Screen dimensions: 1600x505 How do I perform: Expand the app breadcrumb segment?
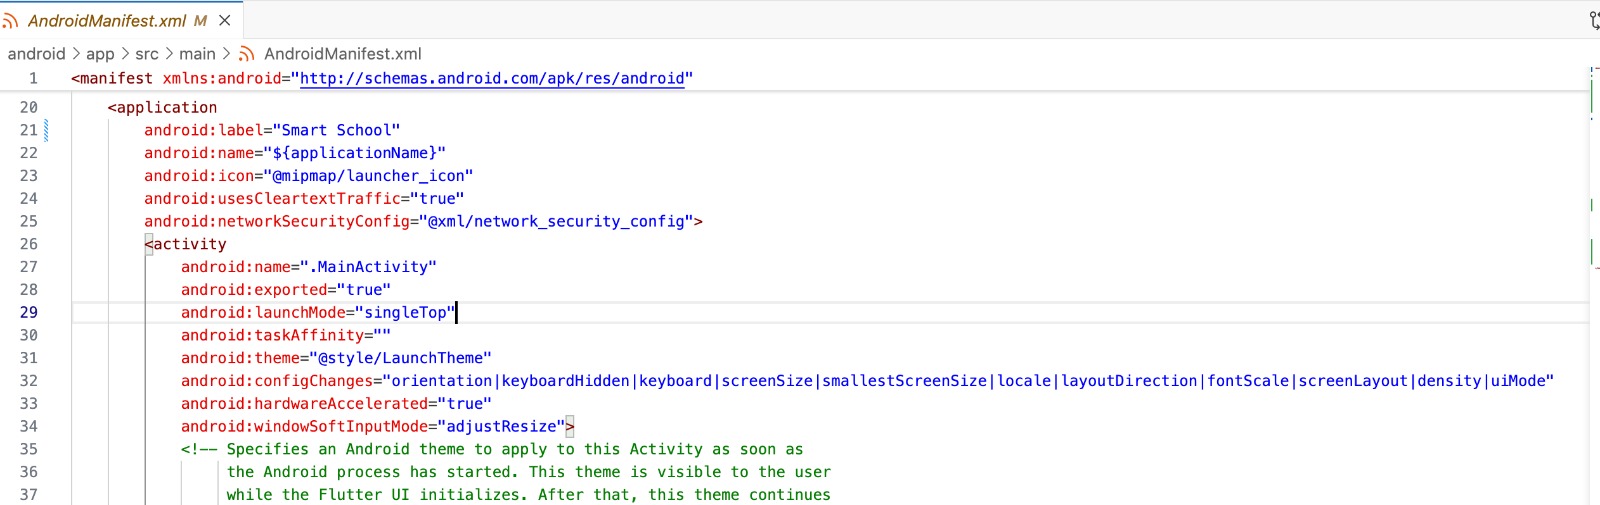[x=100, y=54]
